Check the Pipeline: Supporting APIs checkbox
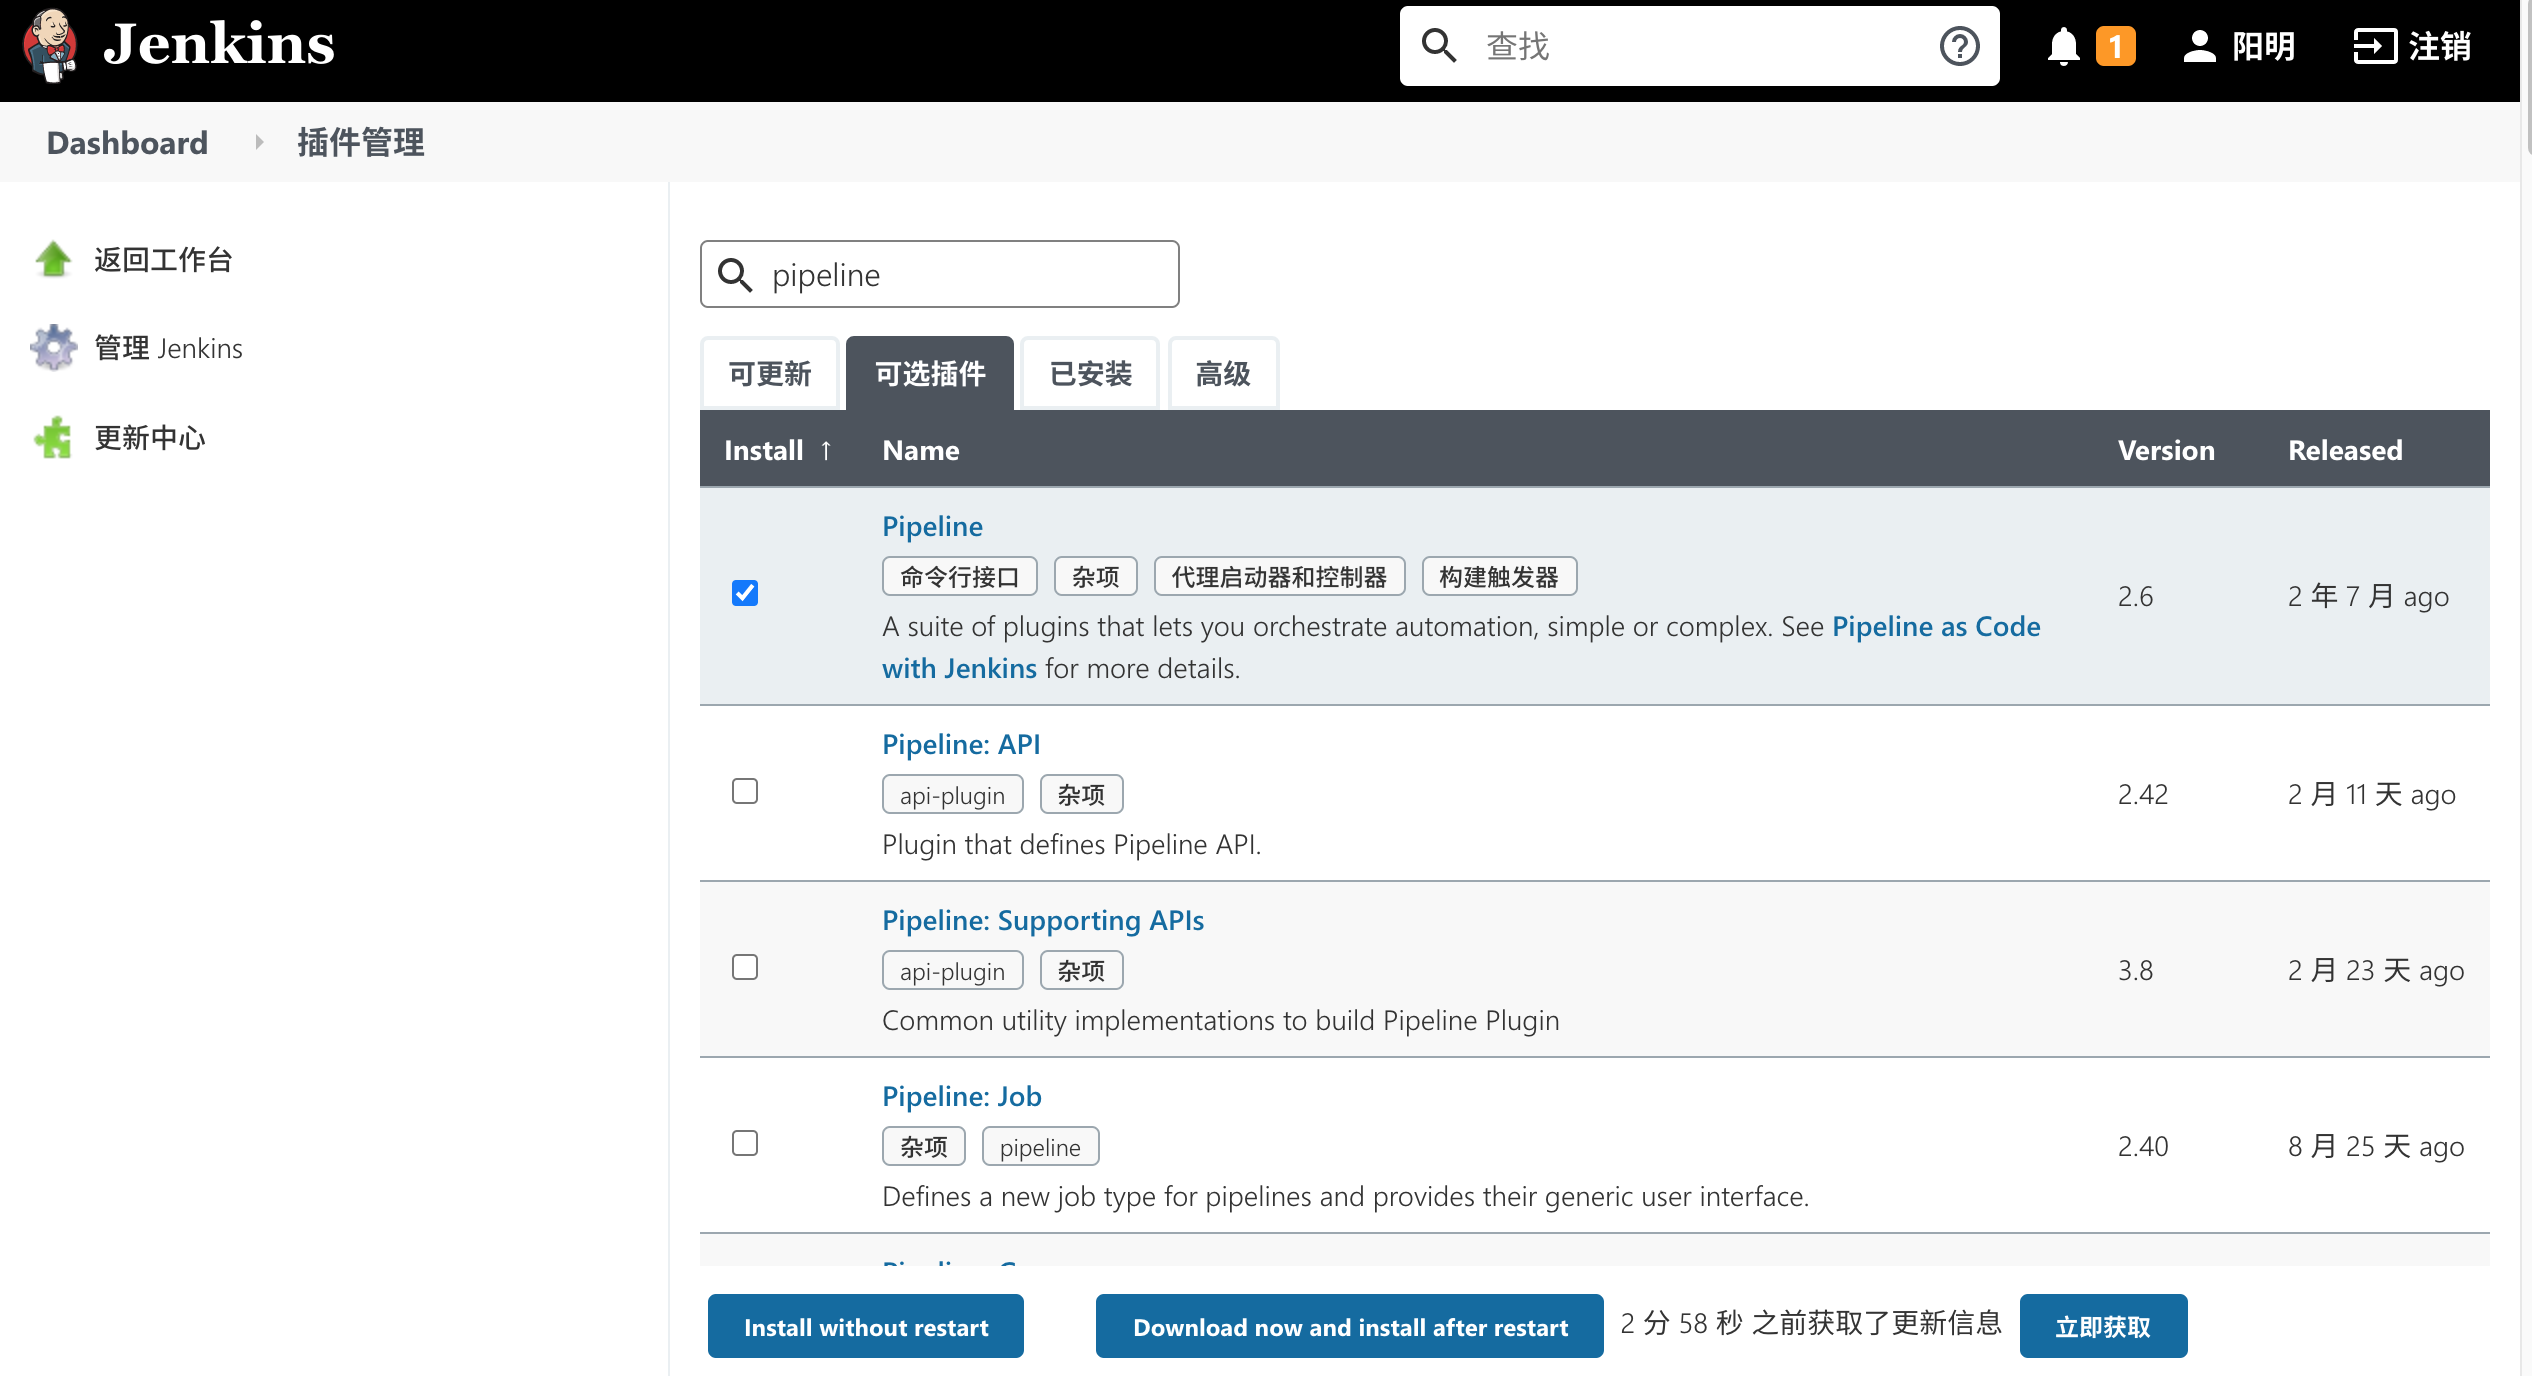 click(x=744, y=967)
